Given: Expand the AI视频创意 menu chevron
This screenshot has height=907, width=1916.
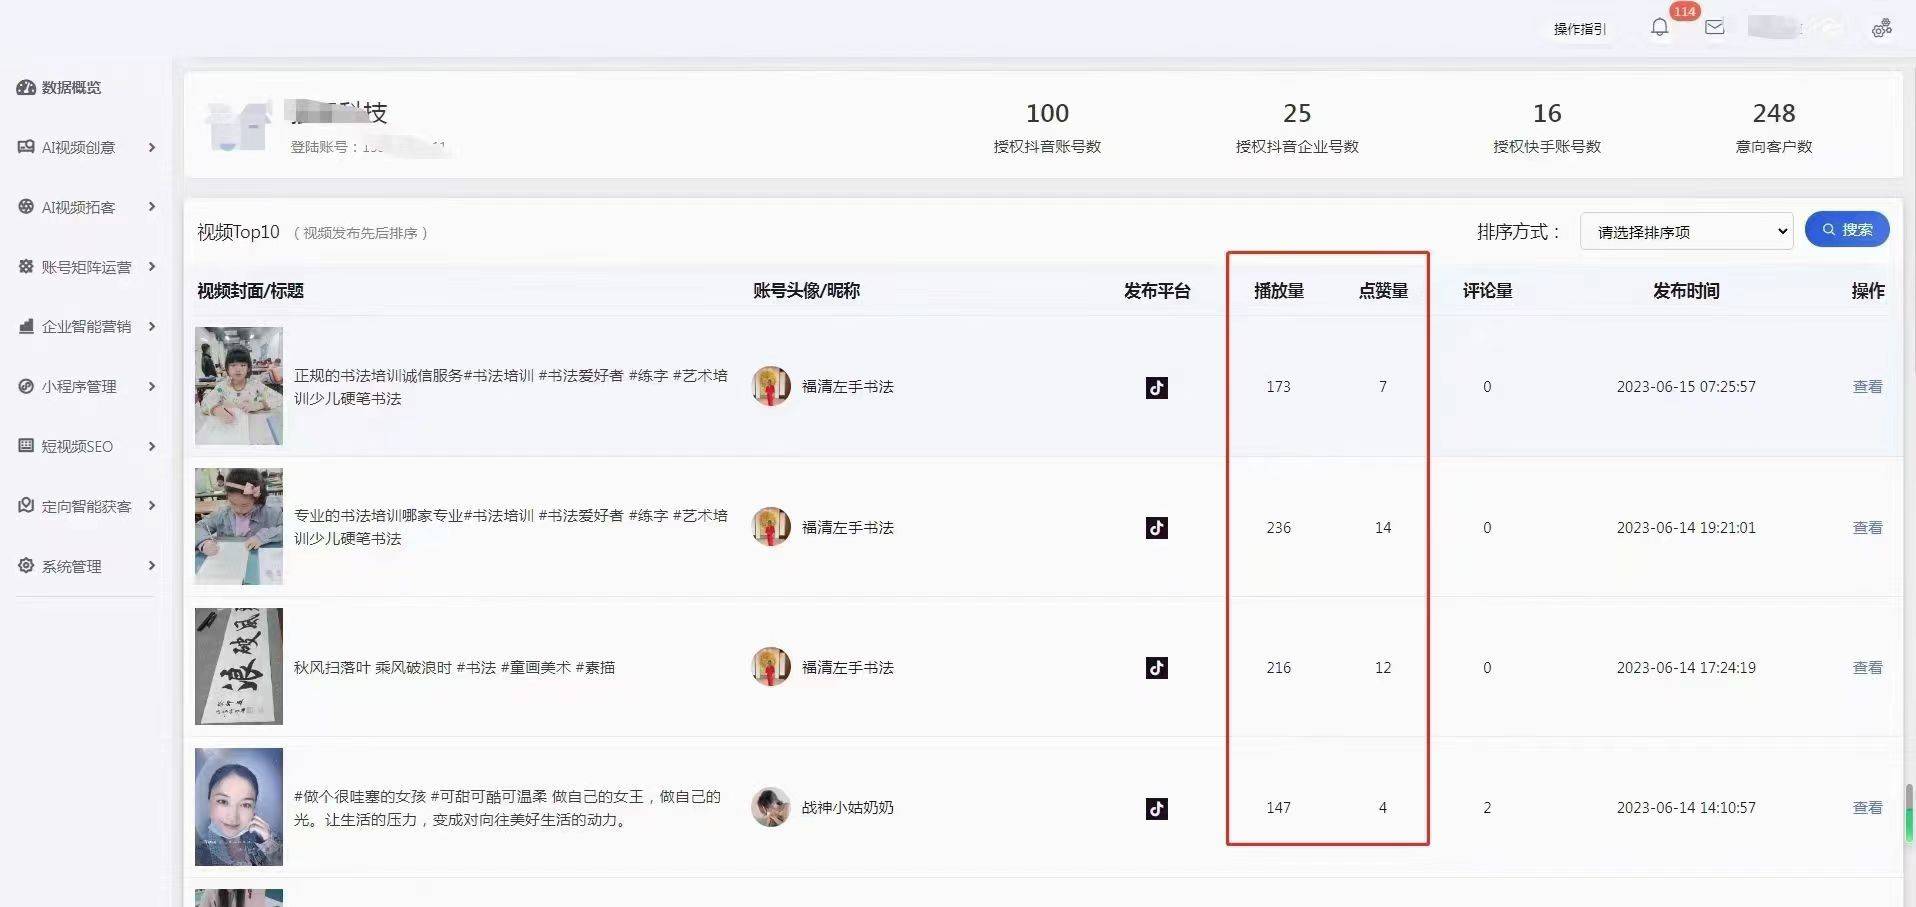Looking at the screenshot, I should (152, 147).
